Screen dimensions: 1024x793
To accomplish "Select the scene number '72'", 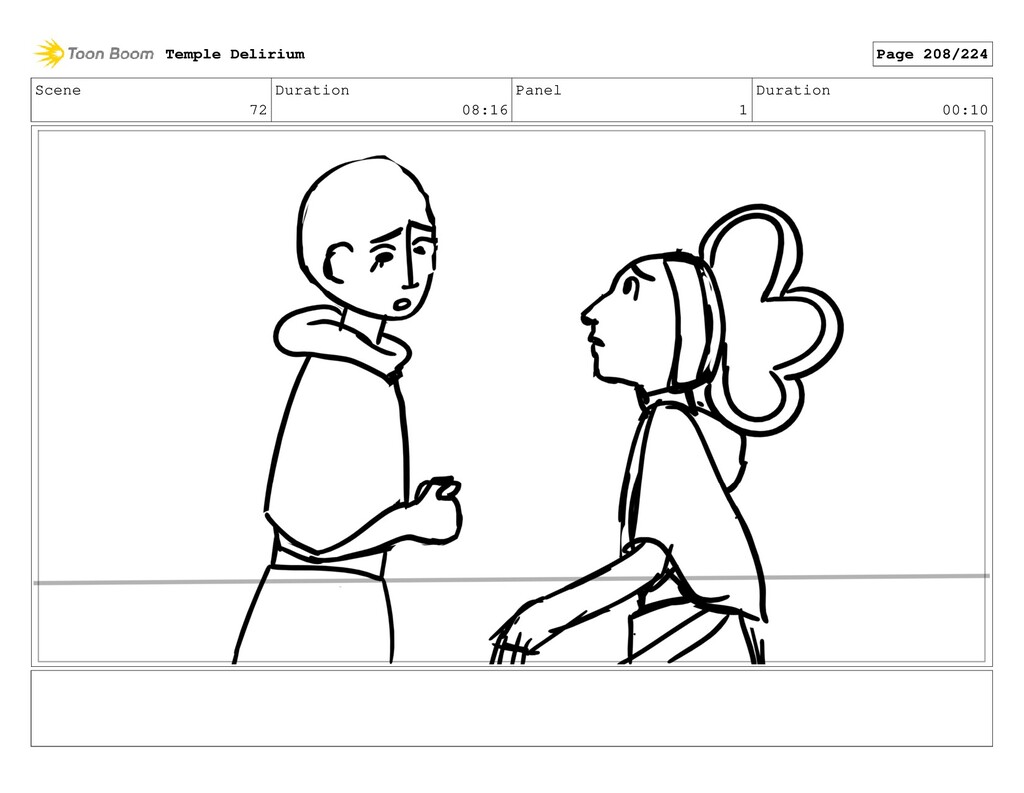I will coord(259,110).
